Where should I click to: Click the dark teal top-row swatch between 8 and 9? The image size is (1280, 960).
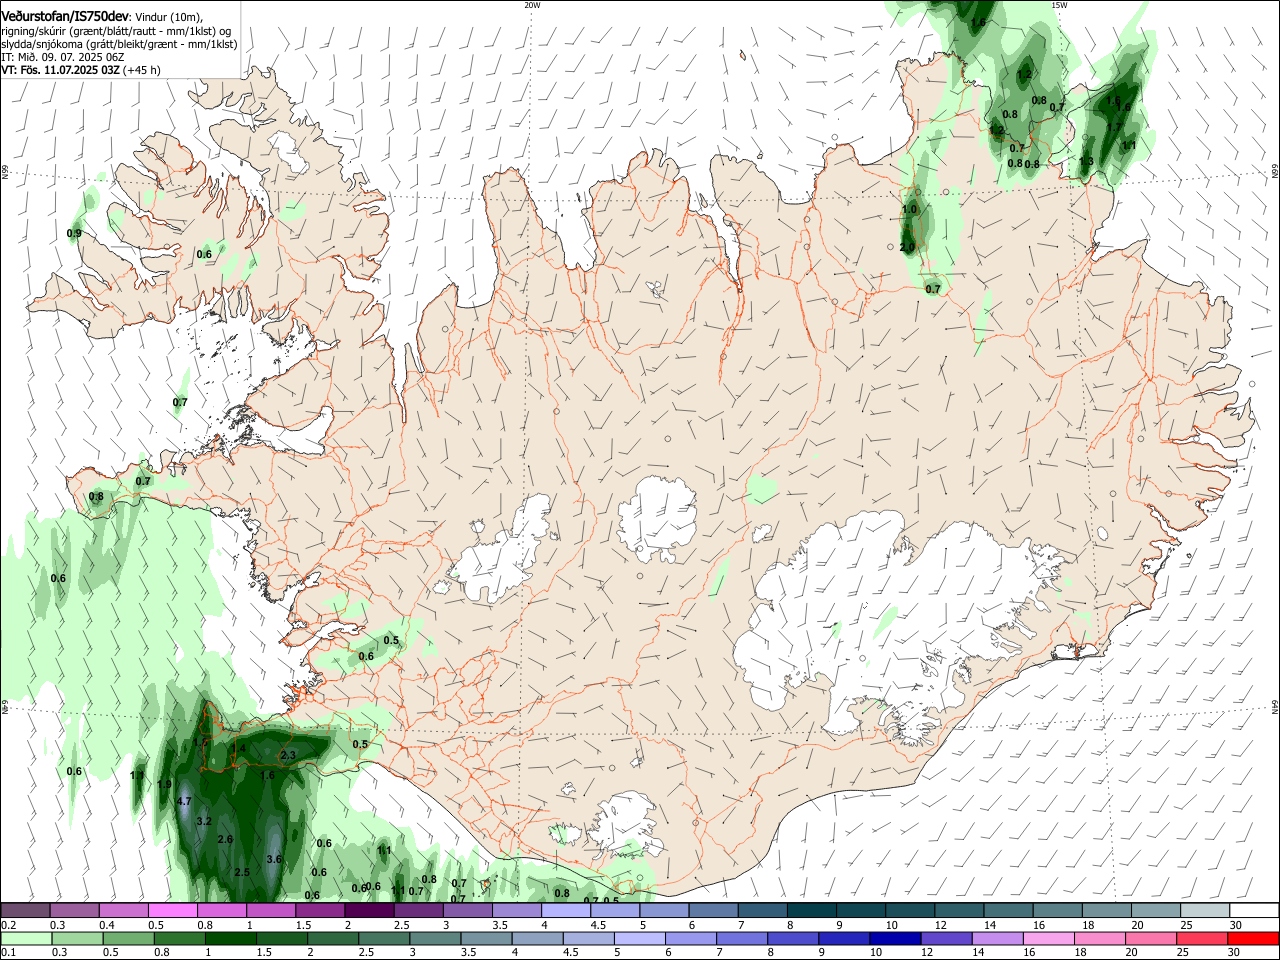(810, 910)
